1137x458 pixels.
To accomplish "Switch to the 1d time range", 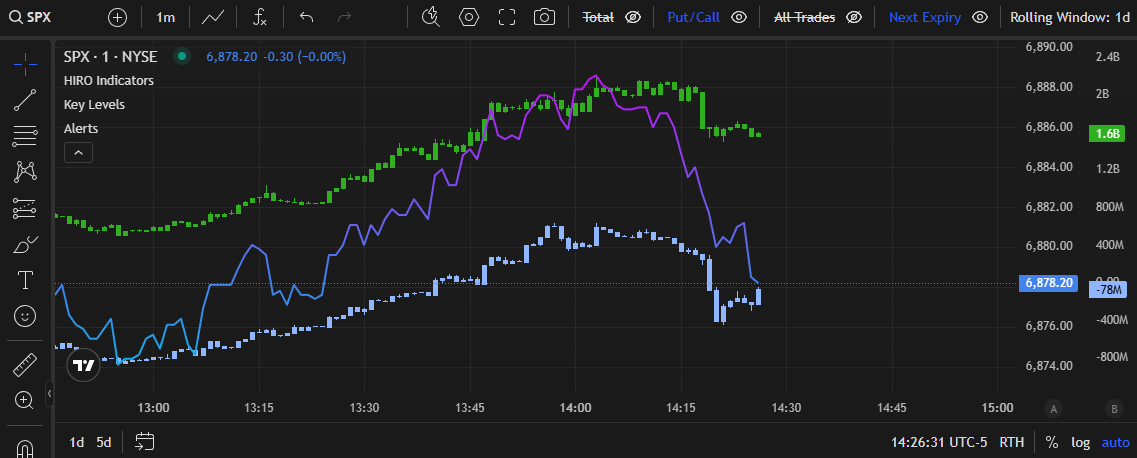I will pos(76,442).
